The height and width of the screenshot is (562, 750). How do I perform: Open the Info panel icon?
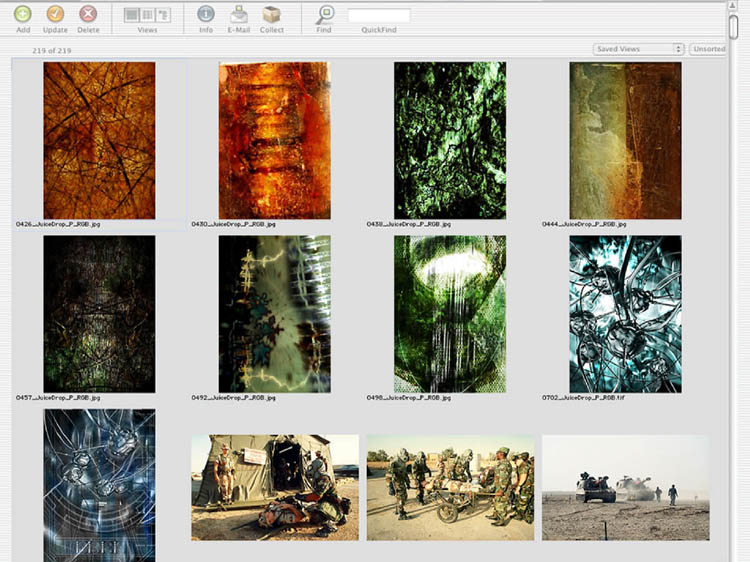coord(206,14)
